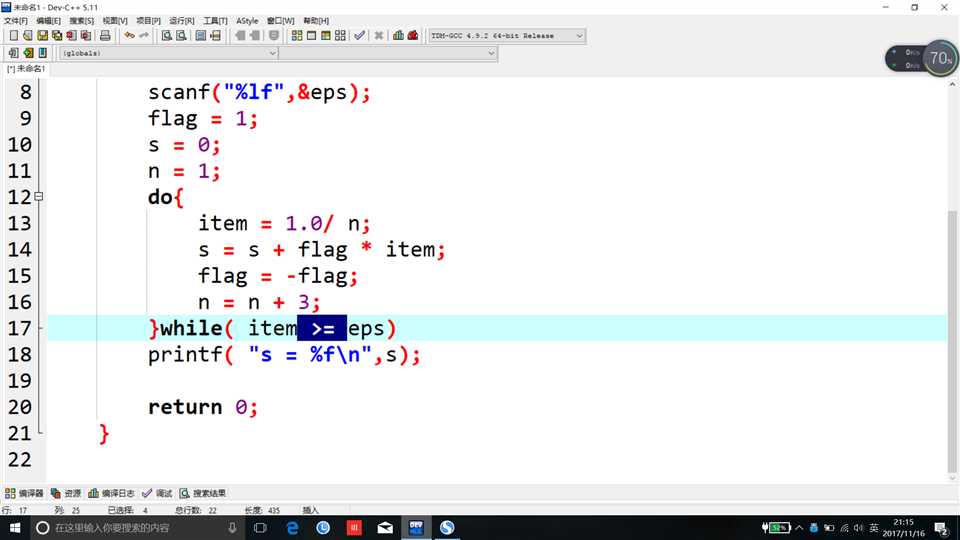This screenshot has height=540, width=960.
Task: Click the word printf on line 18
Action: click(x=185, y=354)
